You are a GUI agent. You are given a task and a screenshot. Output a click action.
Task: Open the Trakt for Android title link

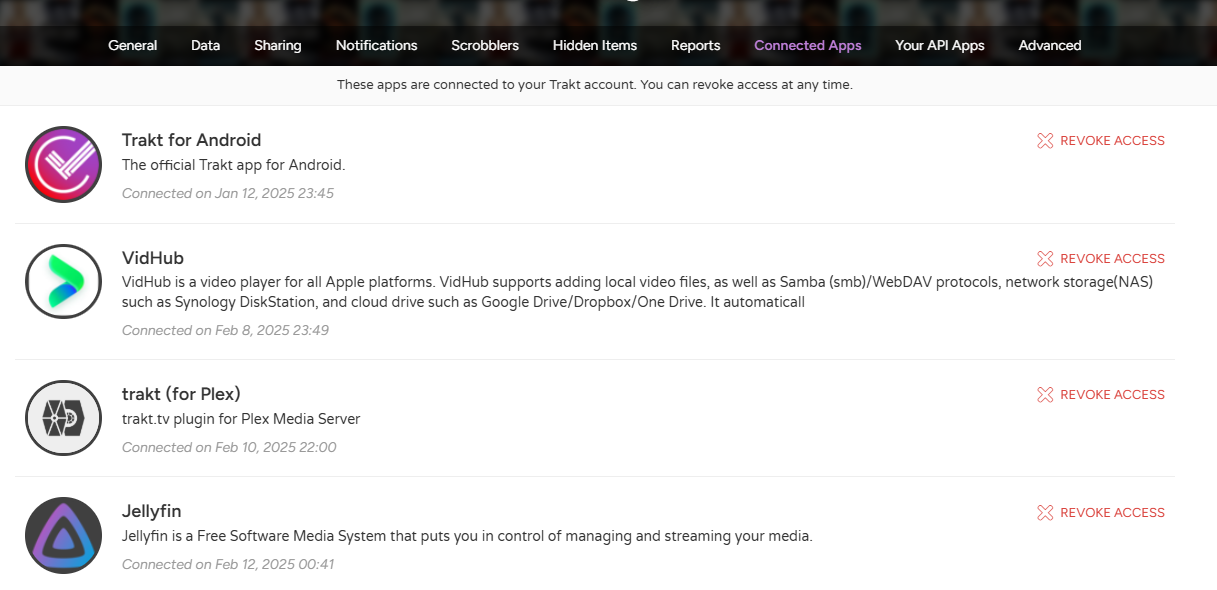191,140
